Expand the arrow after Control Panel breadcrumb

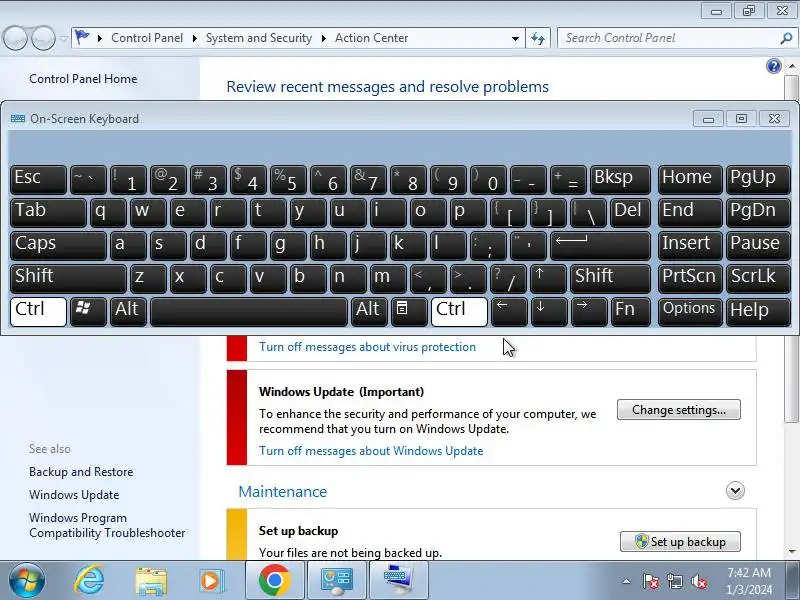pyautogui.click(x=194, y=38)
